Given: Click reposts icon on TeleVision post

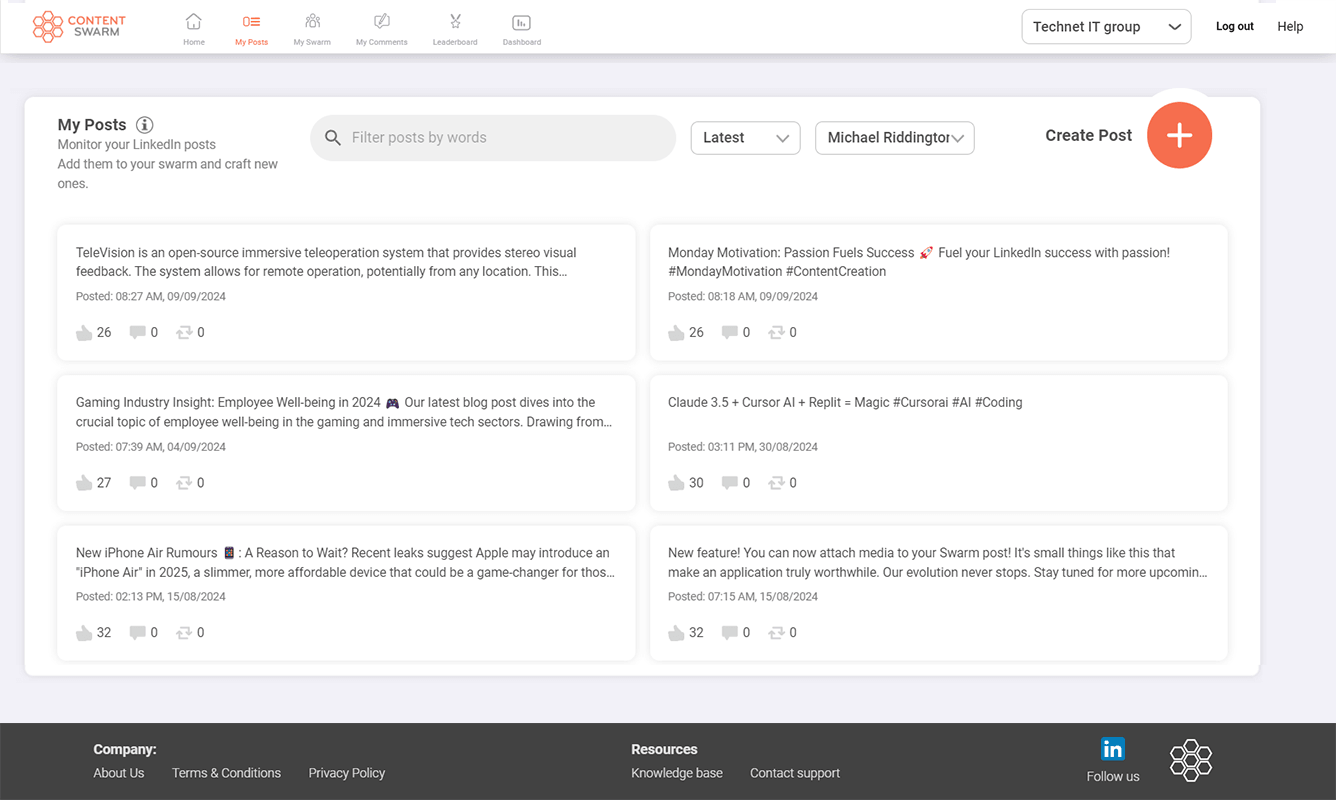Looking at the screenshot, I should click(x=184, y=332).
